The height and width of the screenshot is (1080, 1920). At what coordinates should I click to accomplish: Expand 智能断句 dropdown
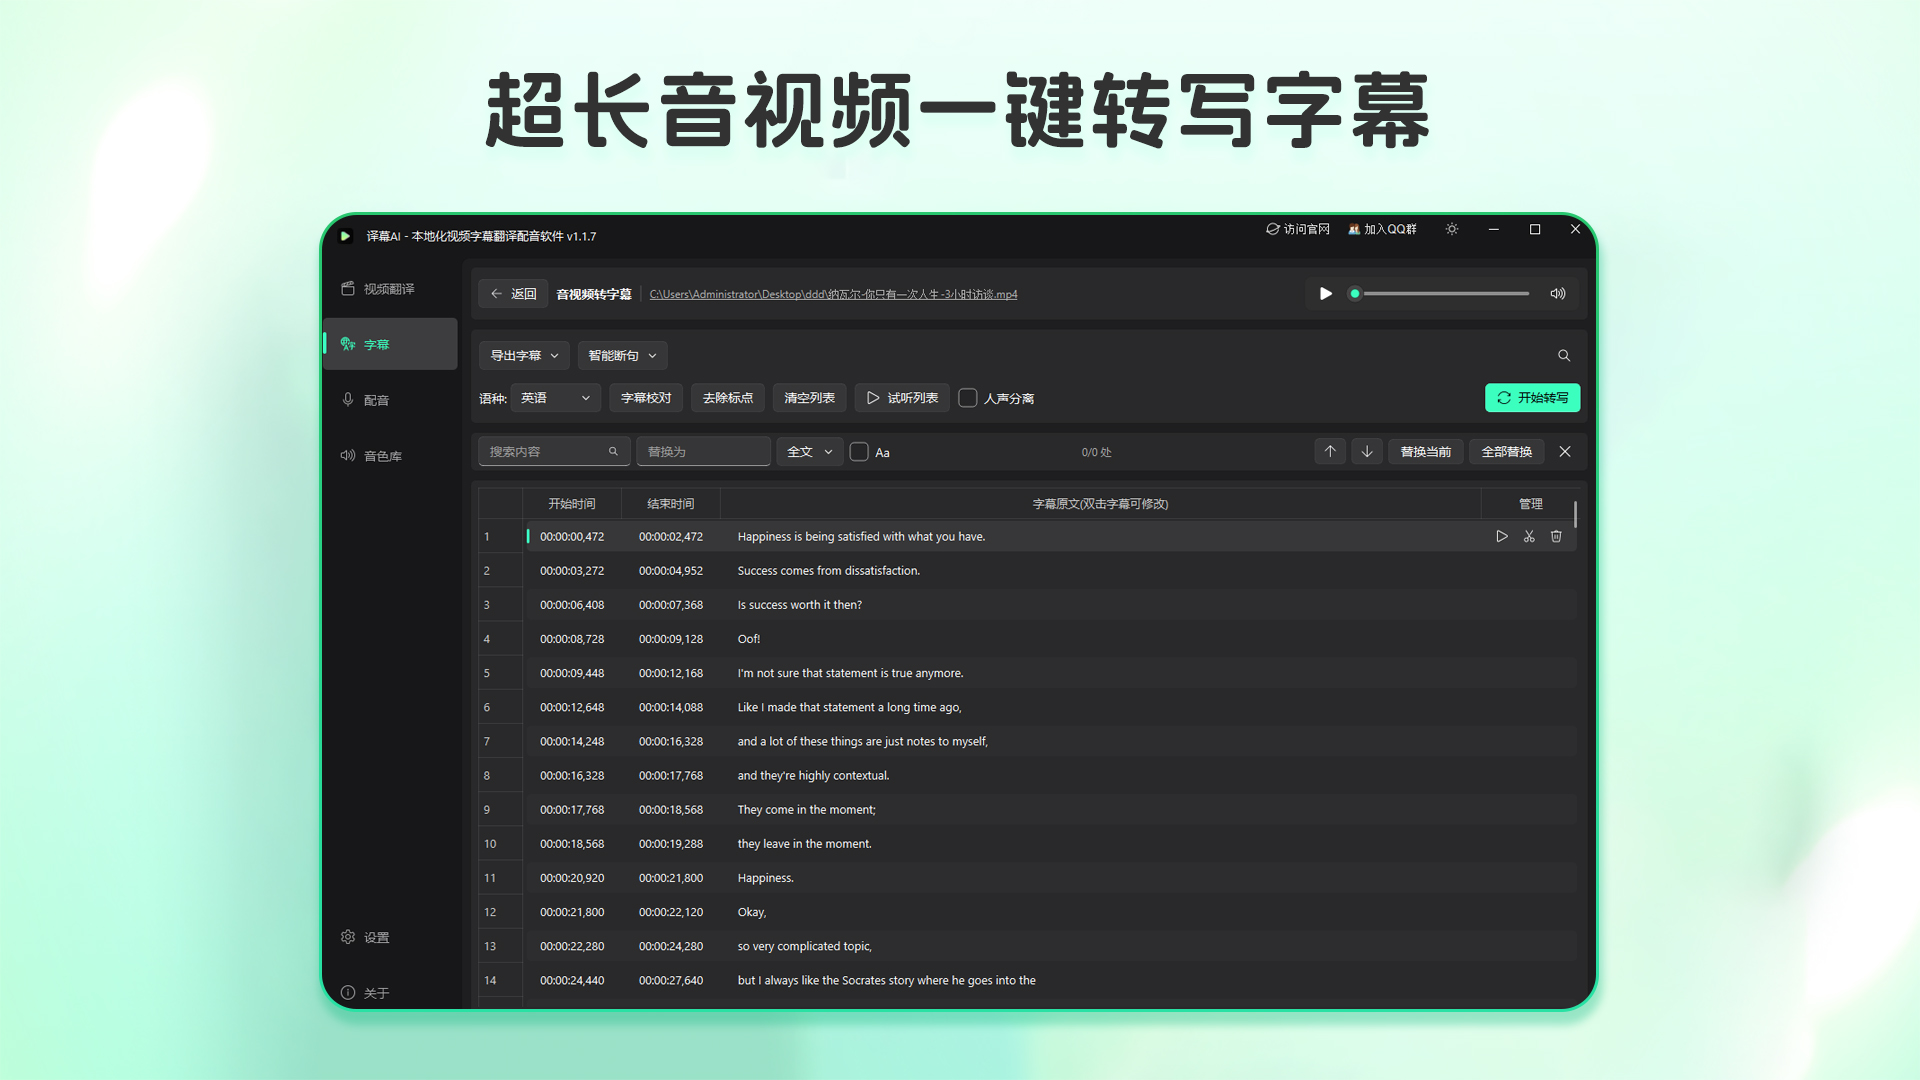622,356
